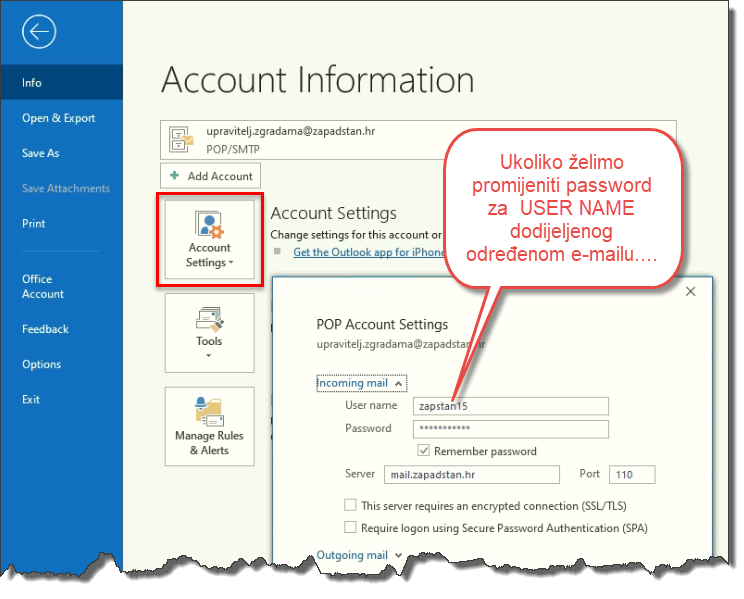Close the POP Account Settings dialog
The height and width of the screenshot is (599, 744).
(690, 291)
